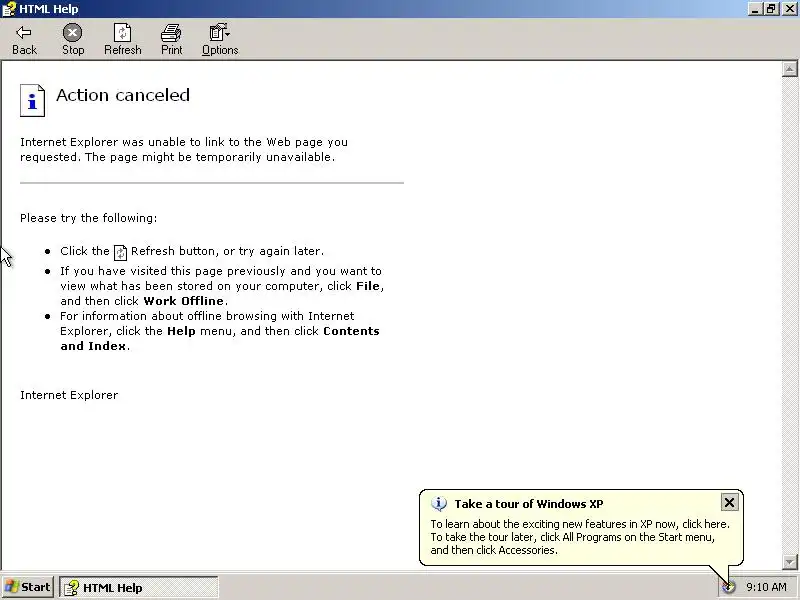Click the 9:10 AM system clock

tap(766, 587)
